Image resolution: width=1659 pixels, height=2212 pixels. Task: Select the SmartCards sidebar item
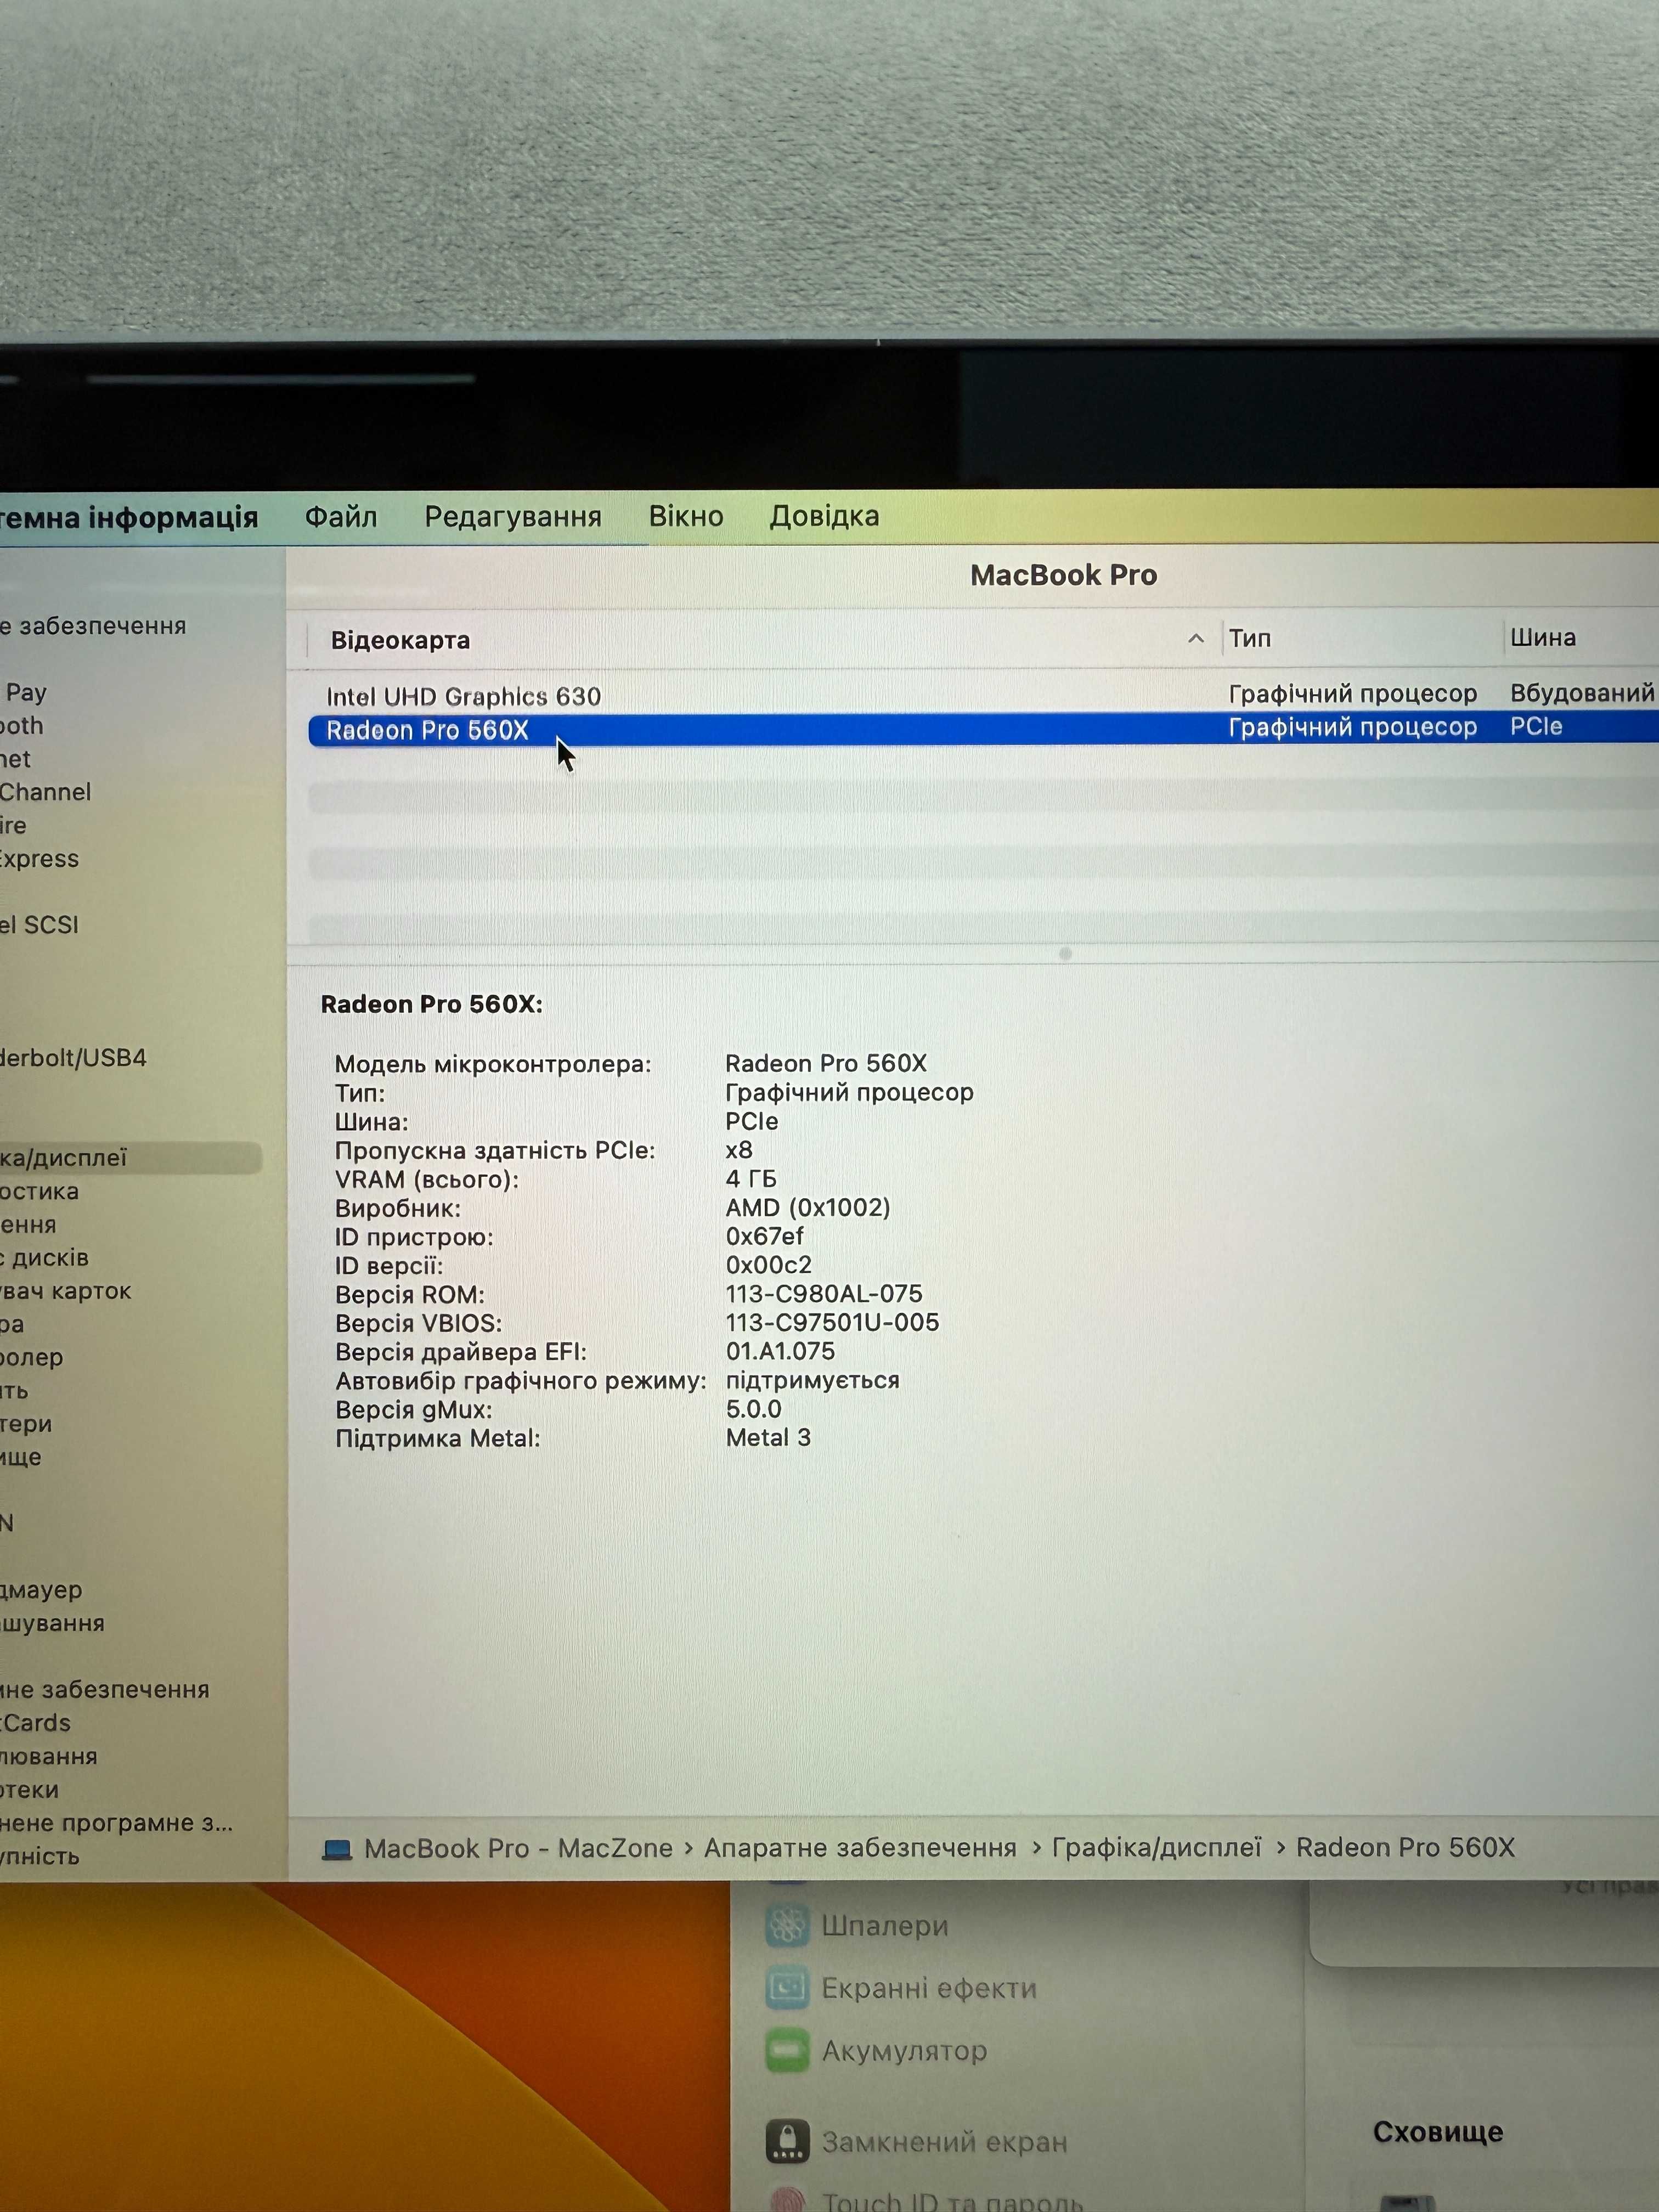[x=35, y=1723]
